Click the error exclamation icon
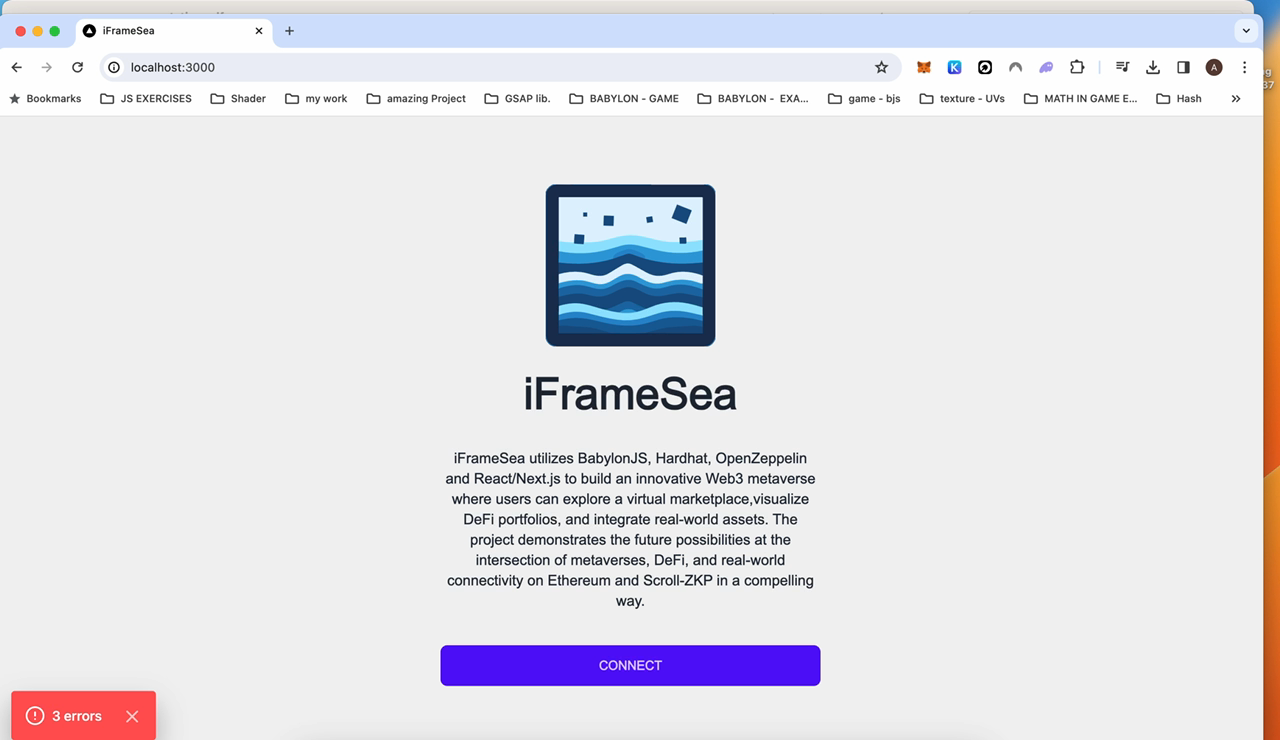The height and width of the screenshot is (740, 1280). [x=35, y=716]
